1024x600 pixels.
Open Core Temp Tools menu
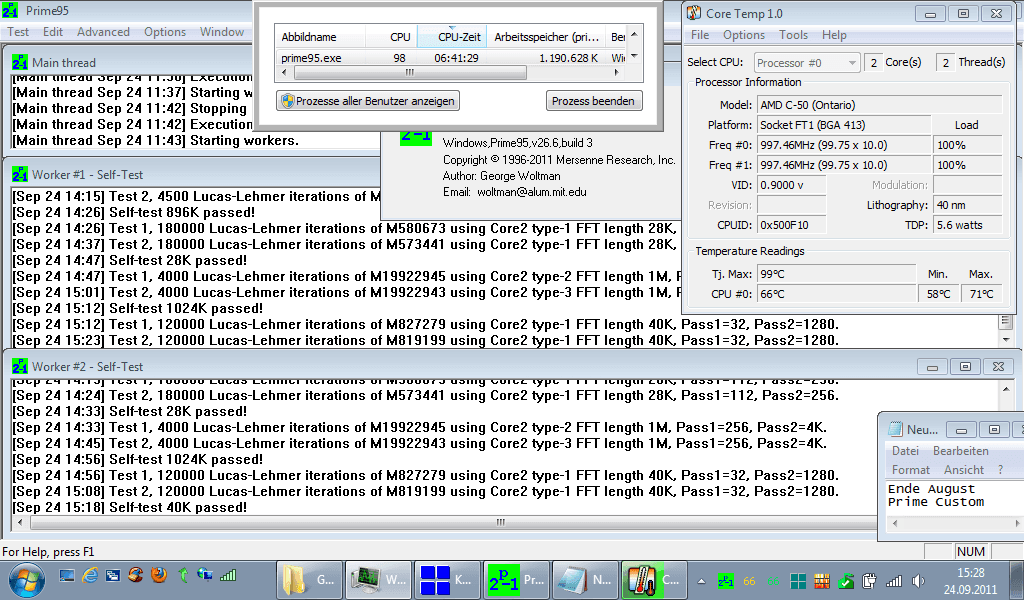793,35
